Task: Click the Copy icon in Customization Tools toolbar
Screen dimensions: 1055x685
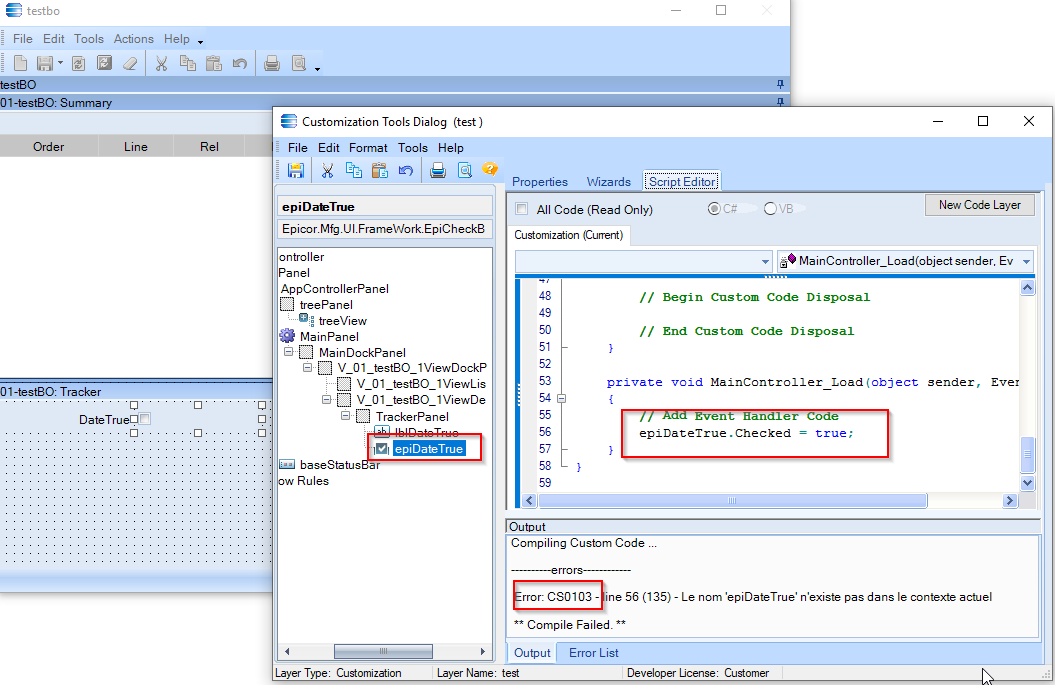Action: [x=354, y=170]
